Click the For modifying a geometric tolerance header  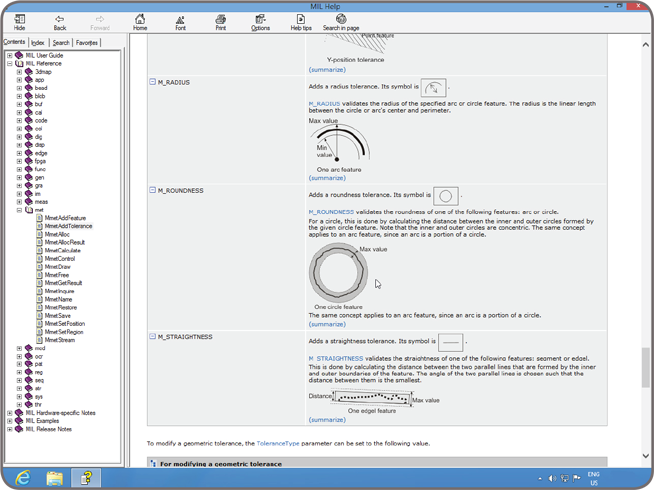pos(377,463)
